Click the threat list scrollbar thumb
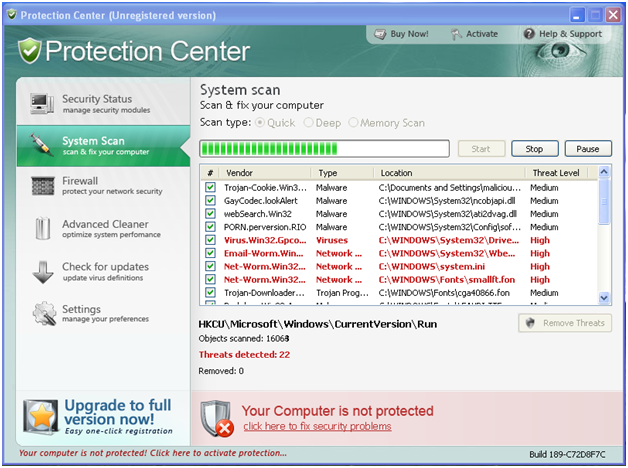 pos(604,202)
